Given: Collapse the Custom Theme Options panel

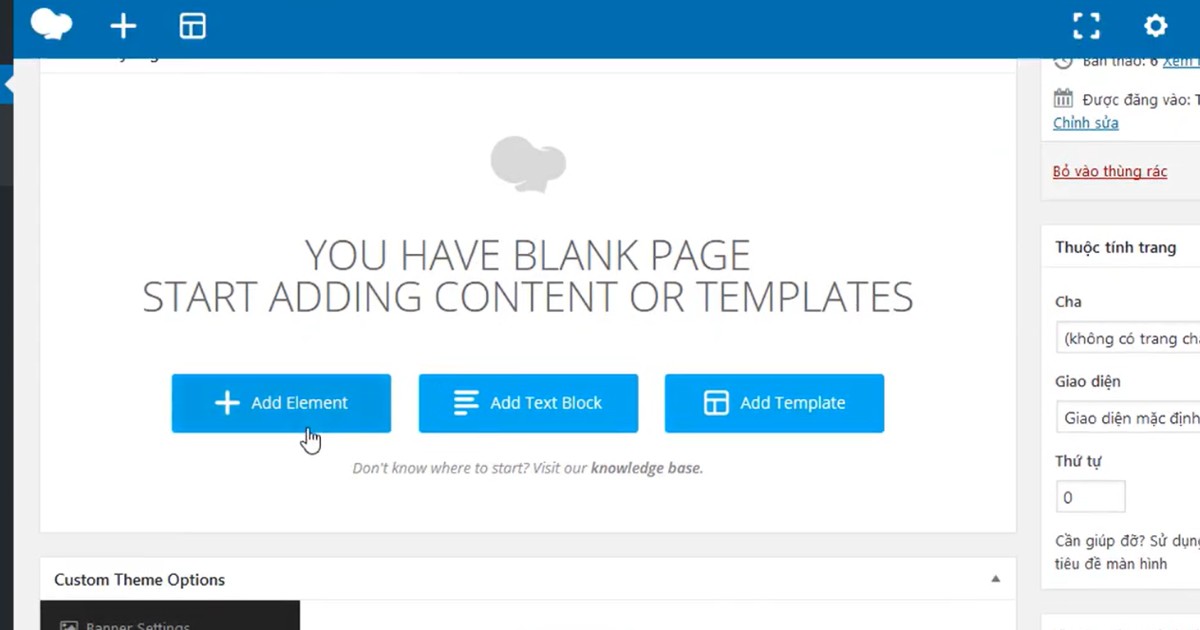Looking at the screenshot, I should pyautogui.click(x=995, y=578).
